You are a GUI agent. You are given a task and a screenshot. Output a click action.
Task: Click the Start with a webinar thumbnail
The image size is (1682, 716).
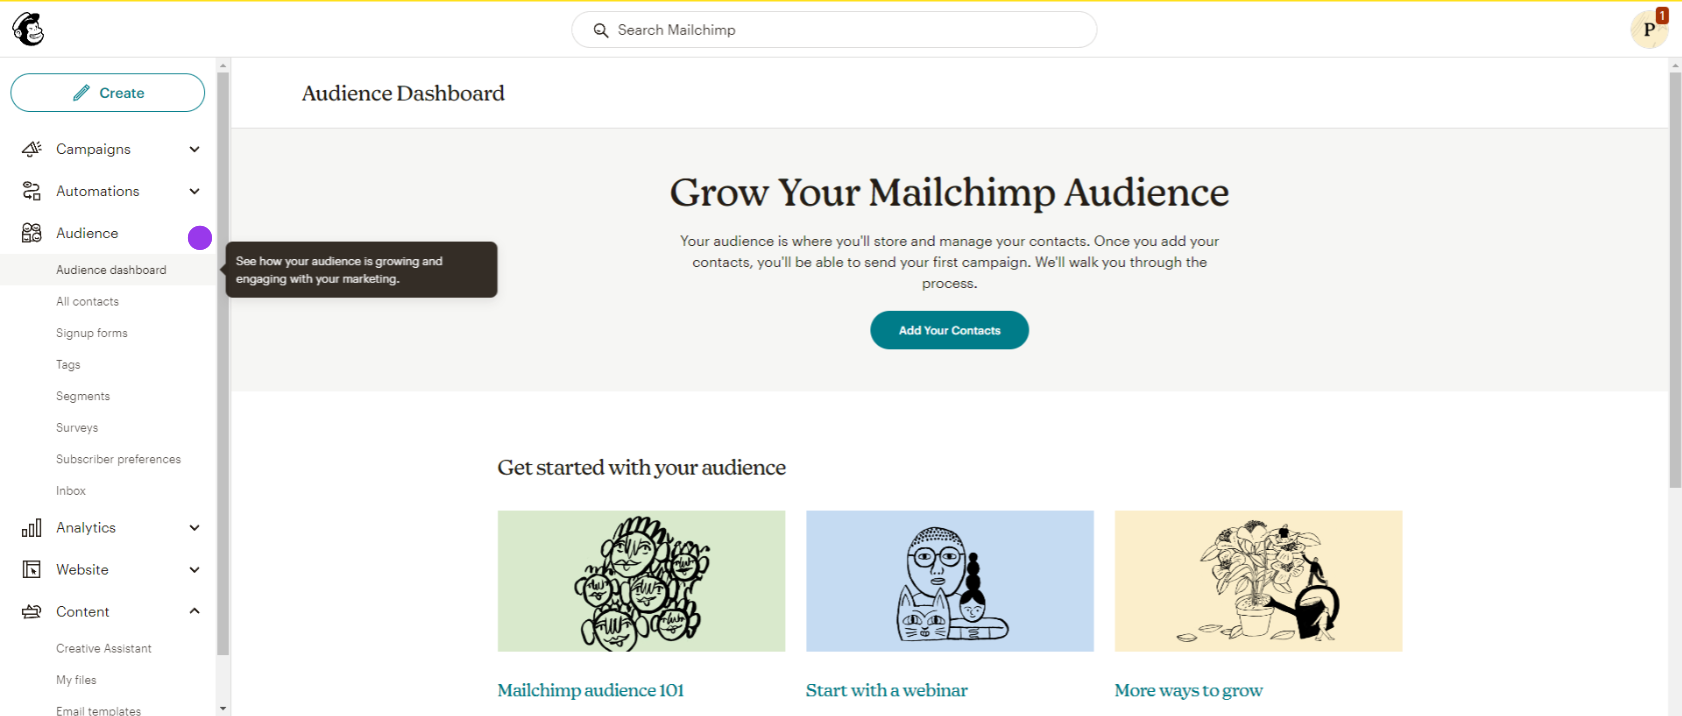pos(948,581)
